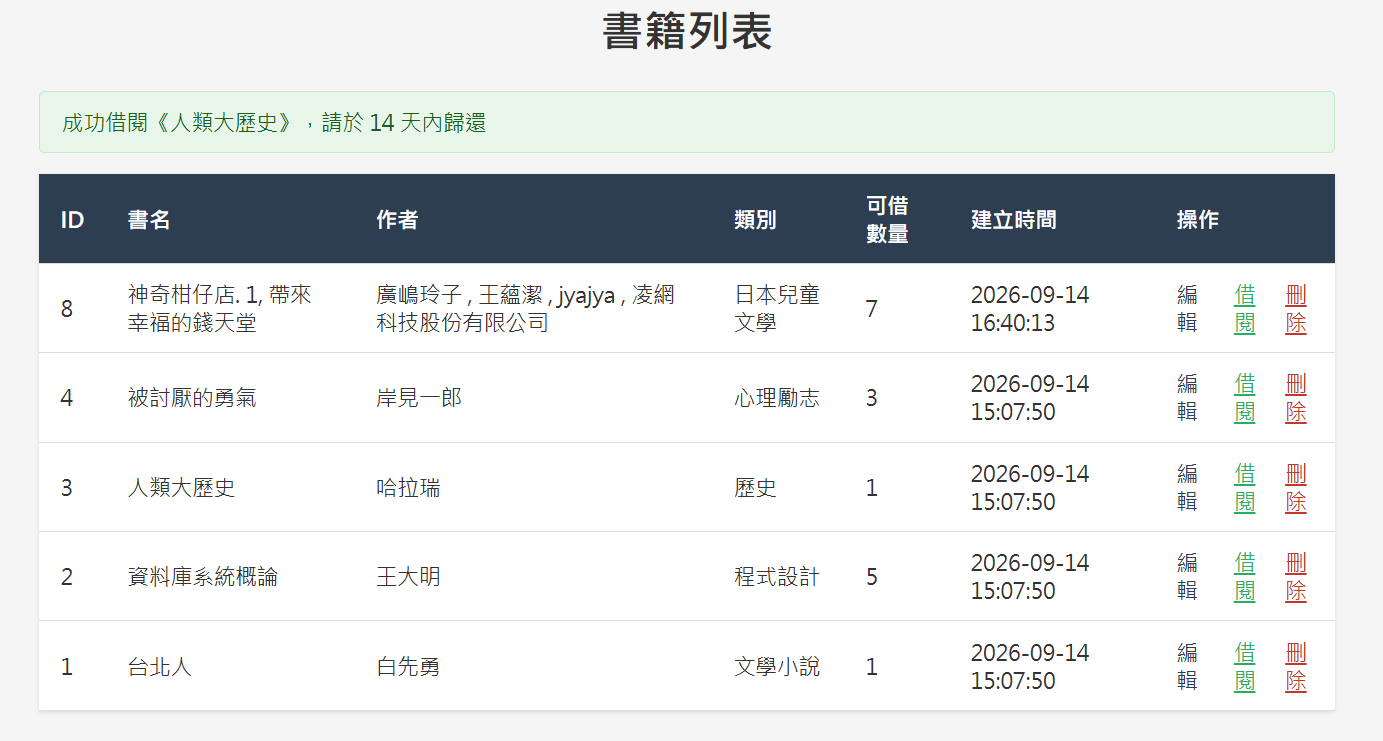Select the 程式設計 category cell
The height and width of the screenshot is (741, 1383).
point(777,577)
